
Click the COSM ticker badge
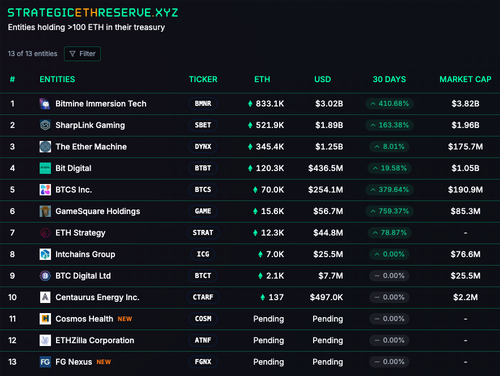tap(203, 319)
